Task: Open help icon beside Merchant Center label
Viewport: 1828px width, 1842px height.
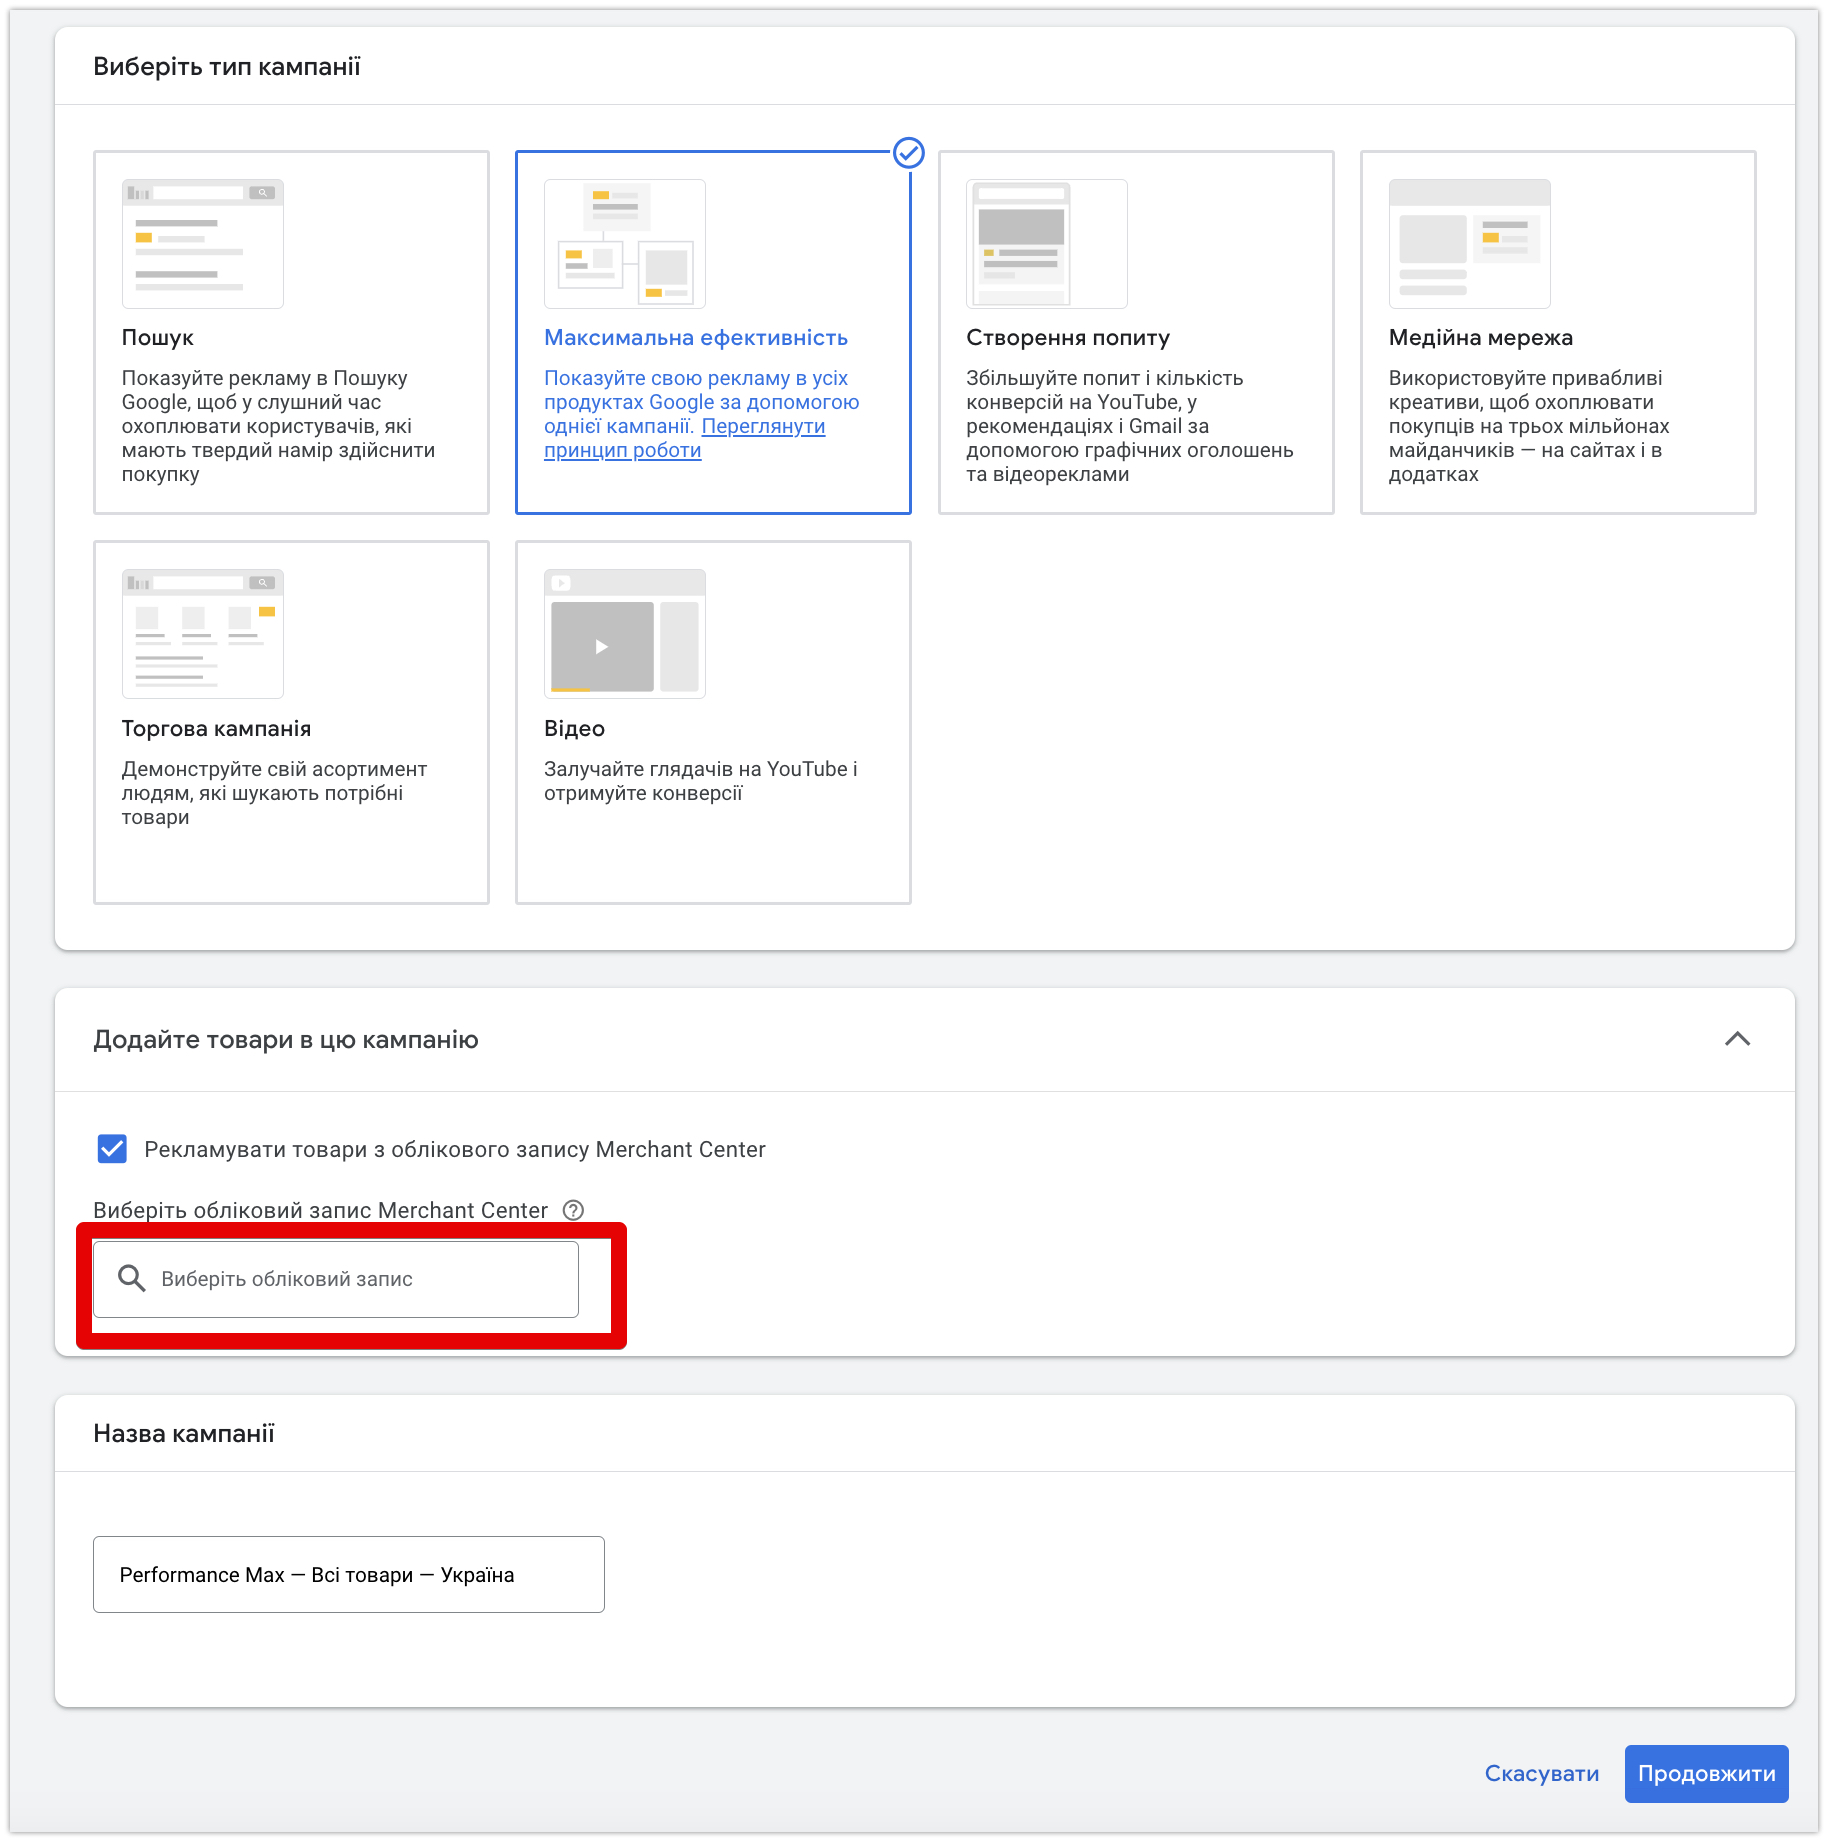Action: [573, 1210]
